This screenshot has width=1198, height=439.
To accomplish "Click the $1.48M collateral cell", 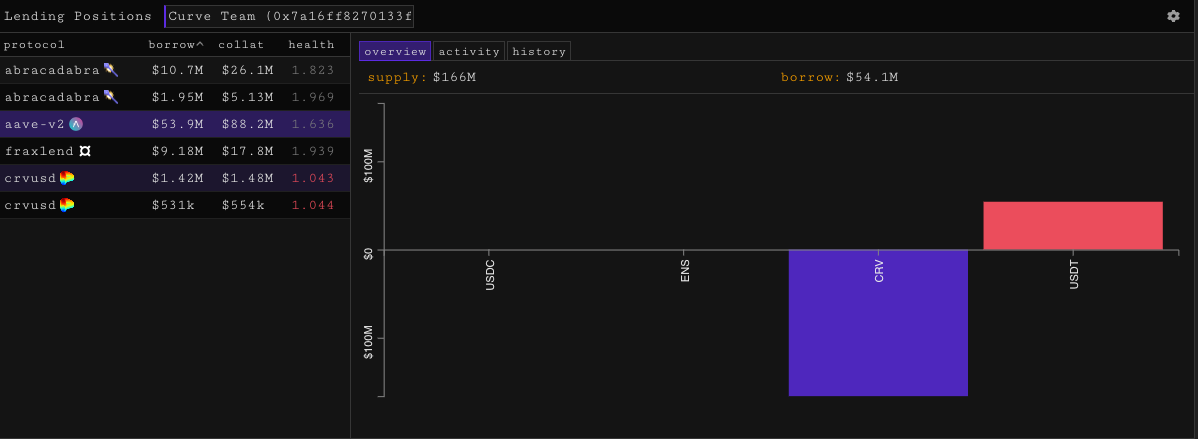I will [248, 178].
